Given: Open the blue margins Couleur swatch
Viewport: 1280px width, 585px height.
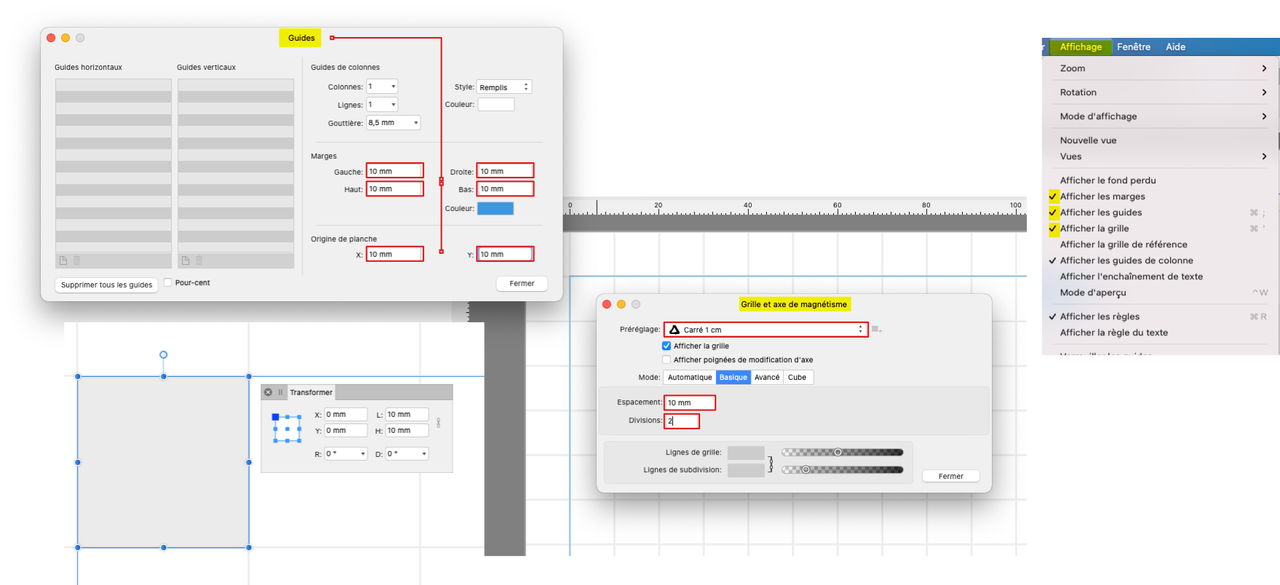Looking at the screenshot, I should pos(495,208).
